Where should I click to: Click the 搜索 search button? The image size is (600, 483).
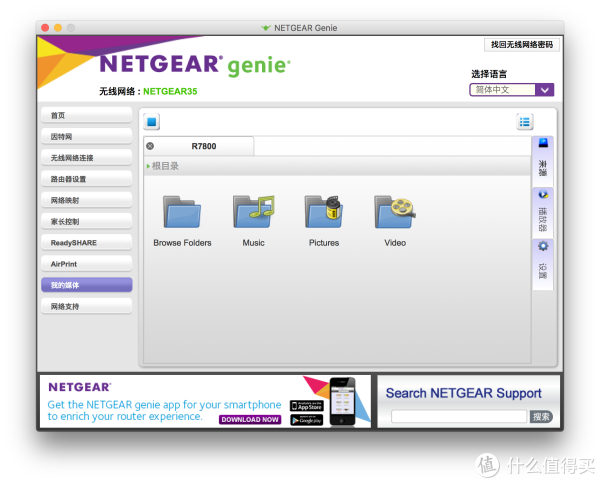(541, 416)
